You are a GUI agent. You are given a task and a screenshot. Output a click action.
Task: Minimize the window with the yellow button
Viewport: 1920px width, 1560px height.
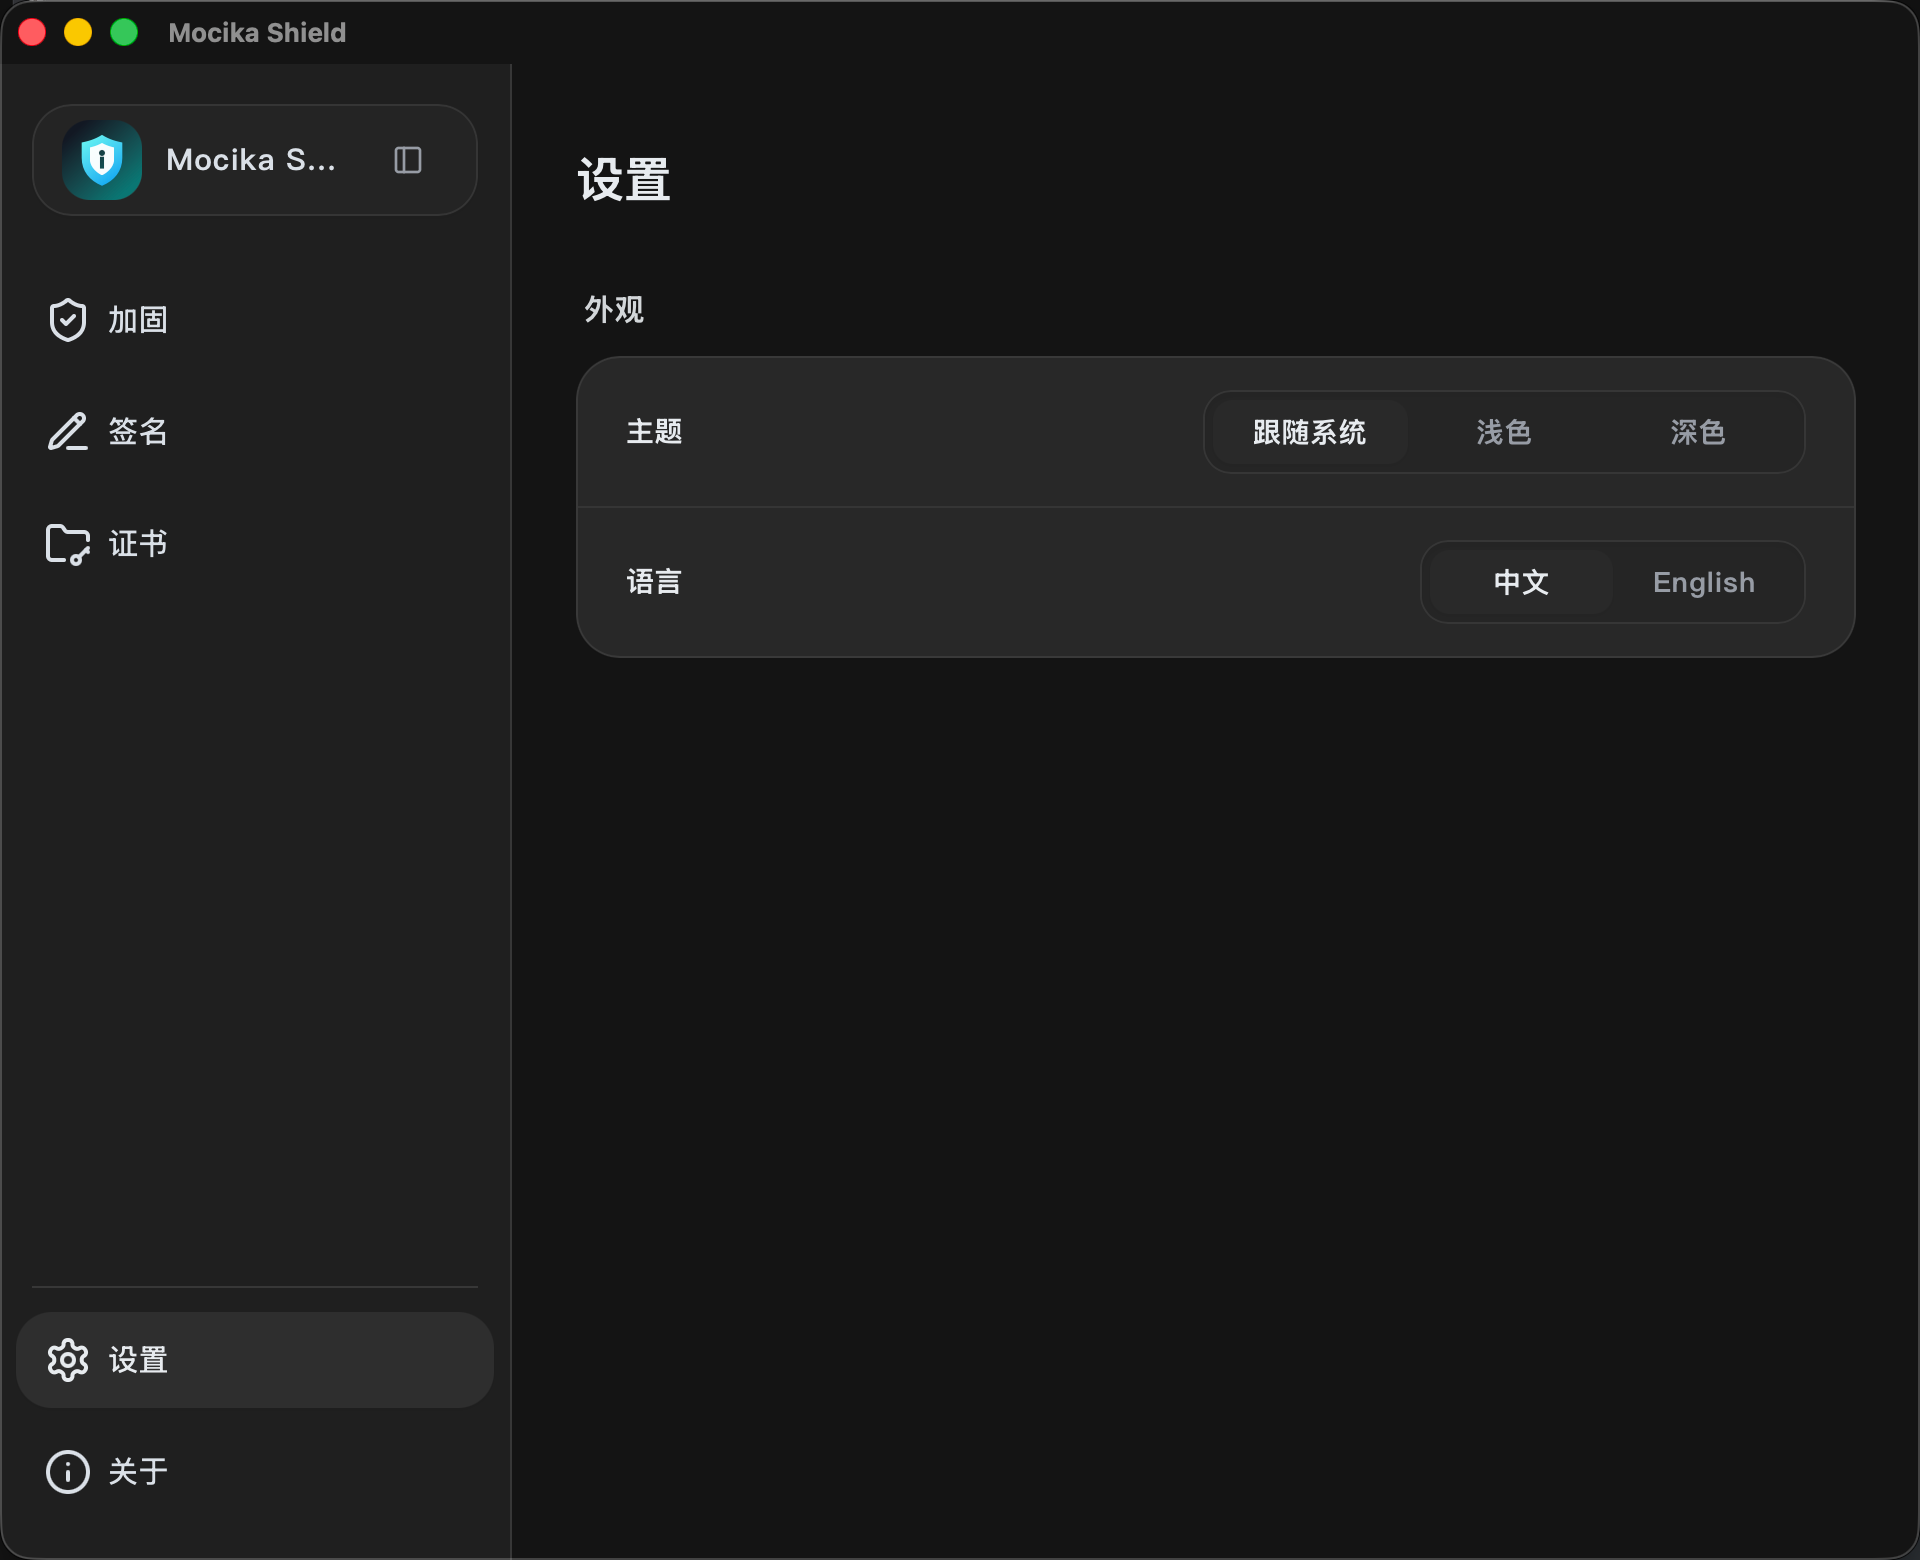click(78, 33)
